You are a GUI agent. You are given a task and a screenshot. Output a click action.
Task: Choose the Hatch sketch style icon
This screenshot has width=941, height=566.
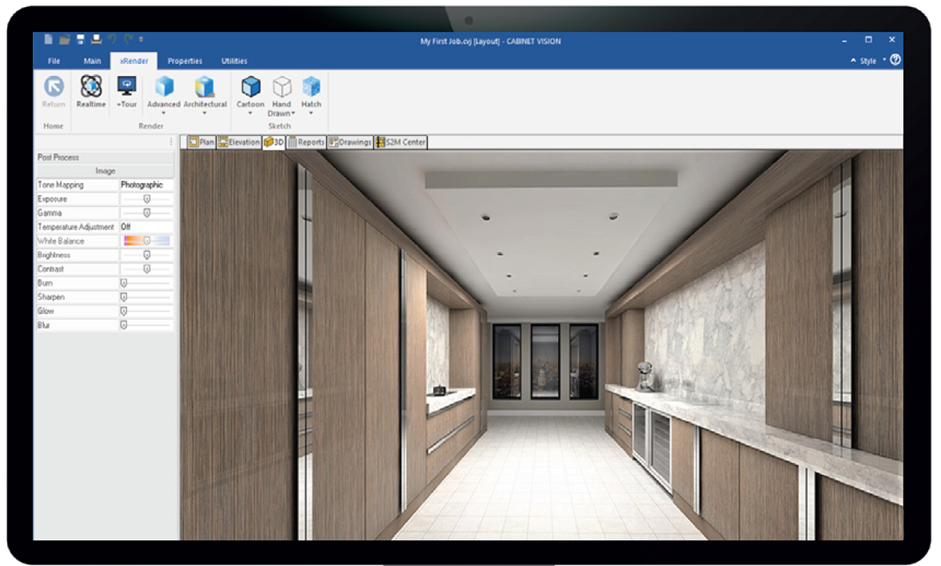pos(311,87)
